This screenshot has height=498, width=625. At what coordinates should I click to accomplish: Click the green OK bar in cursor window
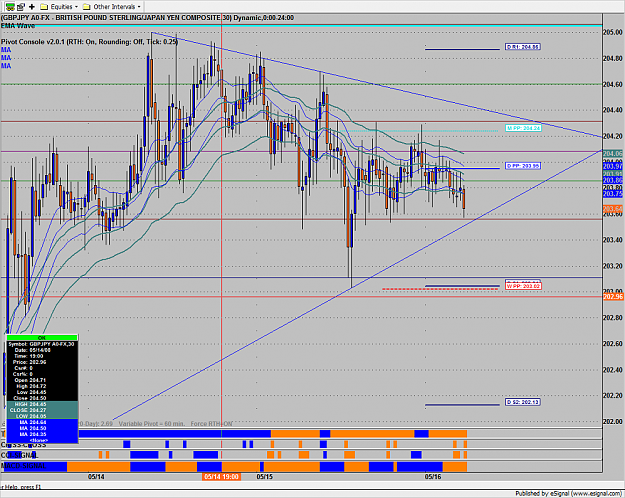(42, 338)
